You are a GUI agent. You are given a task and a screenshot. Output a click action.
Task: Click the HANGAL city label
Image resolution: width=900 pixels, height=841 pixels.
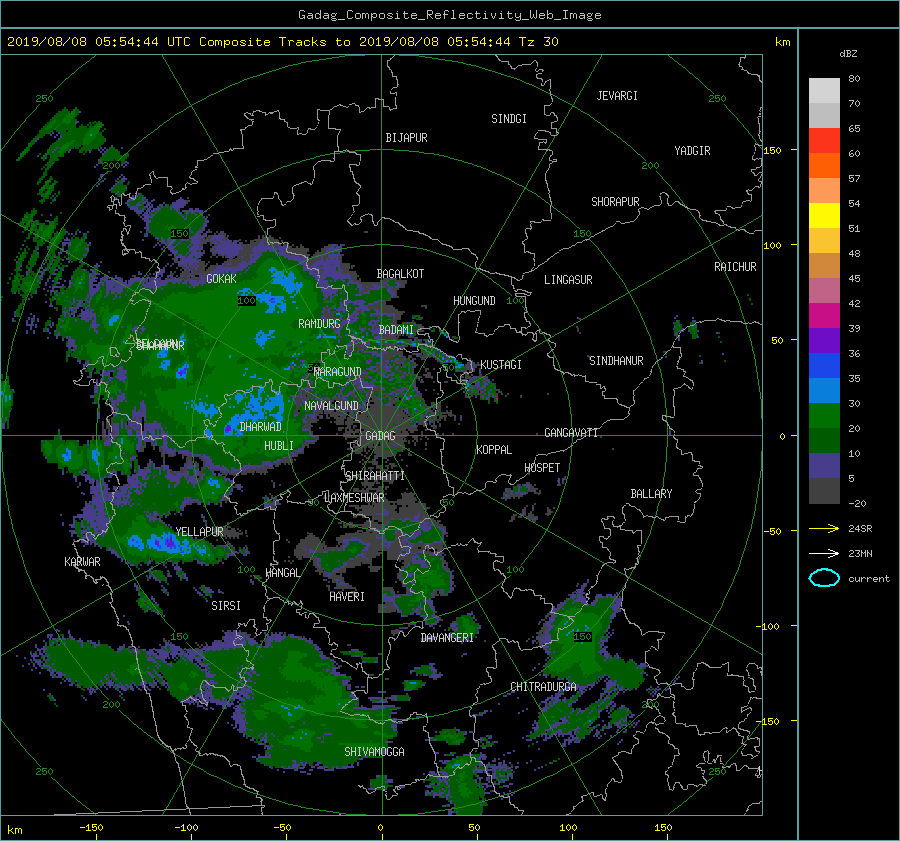click(282, 573)
